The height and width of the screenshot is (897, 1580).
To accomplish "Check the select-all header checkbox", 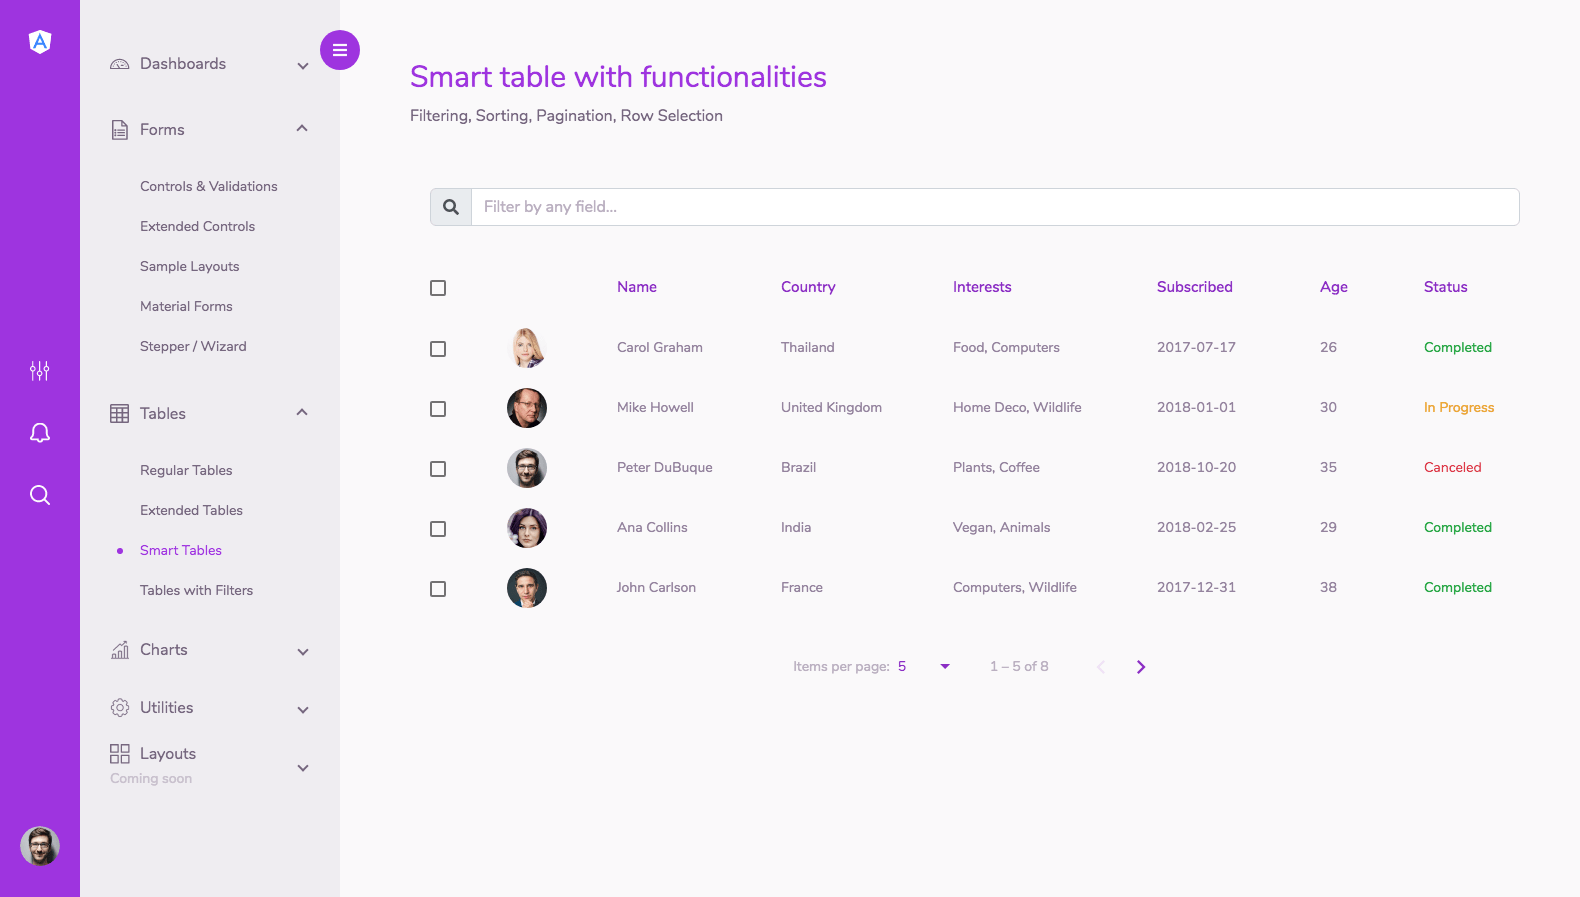I will [x=438, y=288].
